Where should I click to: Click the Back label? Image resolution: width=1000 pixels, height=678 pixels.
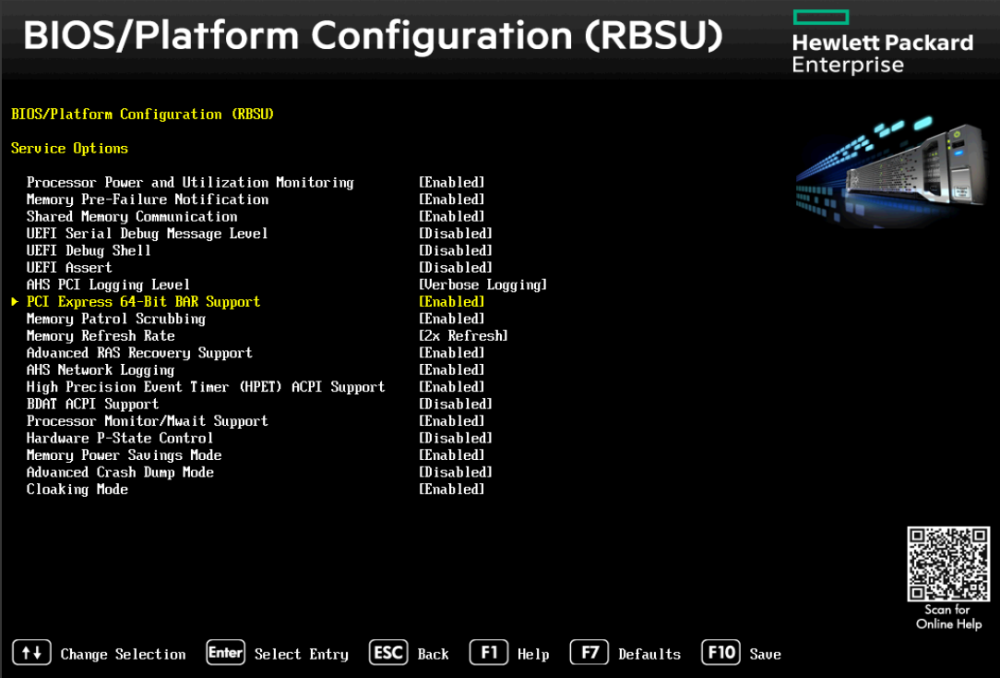(433, 654)
